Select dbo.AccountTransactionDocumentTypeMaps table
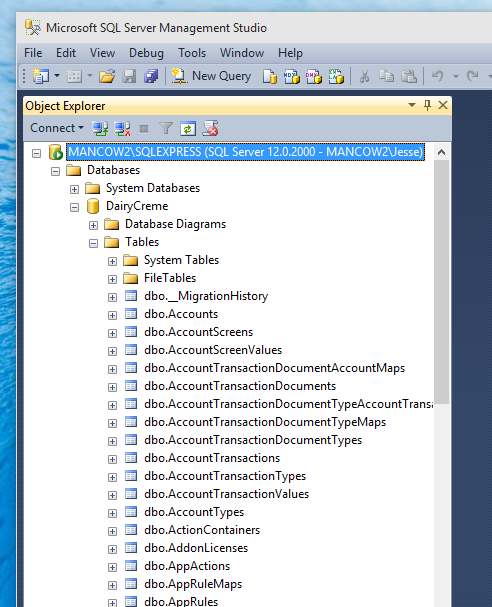 tap(265, 422)
